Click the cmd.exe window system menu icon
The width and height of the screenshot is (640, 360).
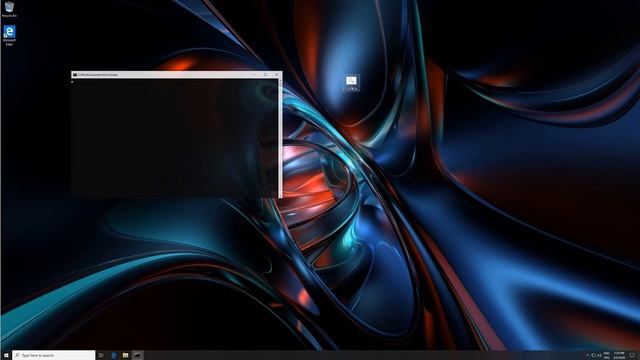pyautogui.click(x=75, y=75)
